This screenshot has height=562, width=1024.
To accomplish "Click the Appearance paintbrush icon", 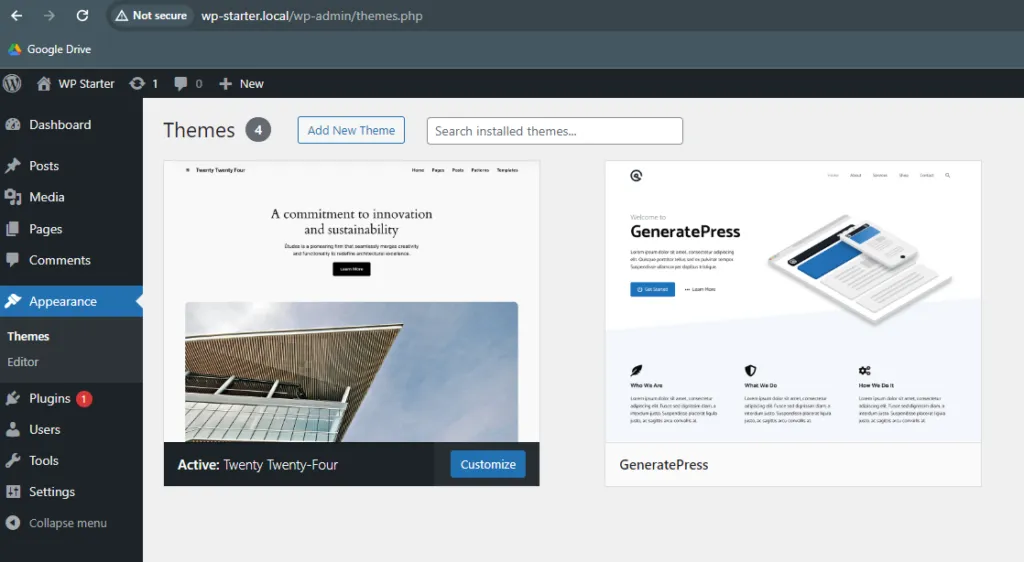I will coord(12,301).
